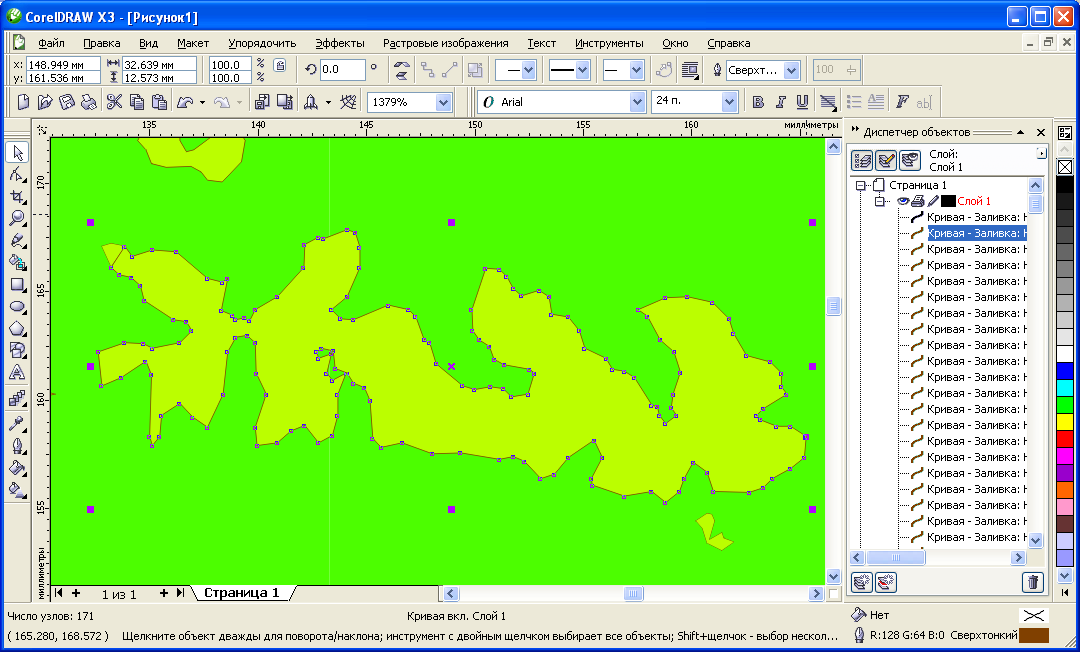Screen dimensions: 1080x652
Task: Toggle visibility eye icon of Слой 1
Action: [x=902, y=201]
